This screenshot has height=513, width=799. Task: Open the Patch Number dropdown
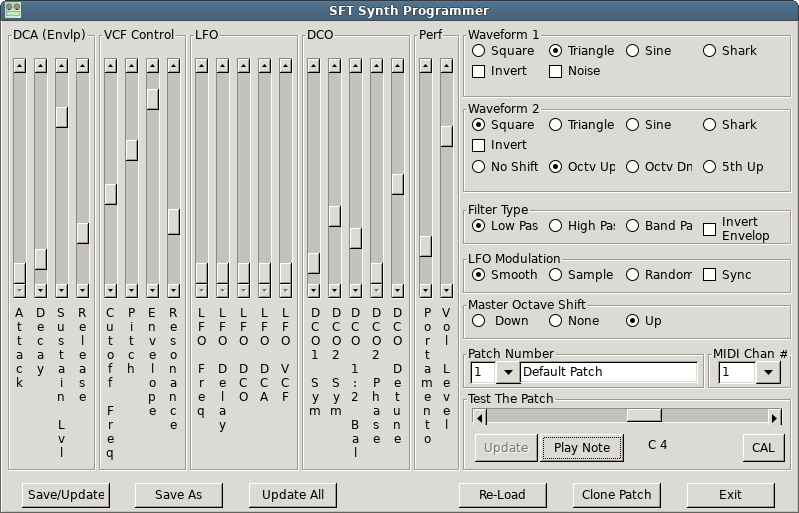tap(507, 372)
